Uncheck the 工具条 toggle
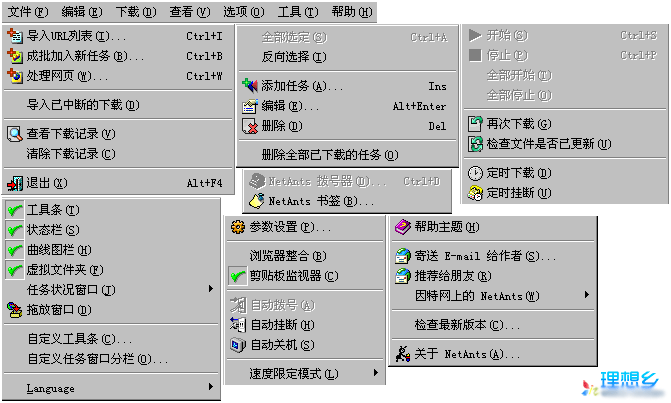 click(x=15, y=210)
